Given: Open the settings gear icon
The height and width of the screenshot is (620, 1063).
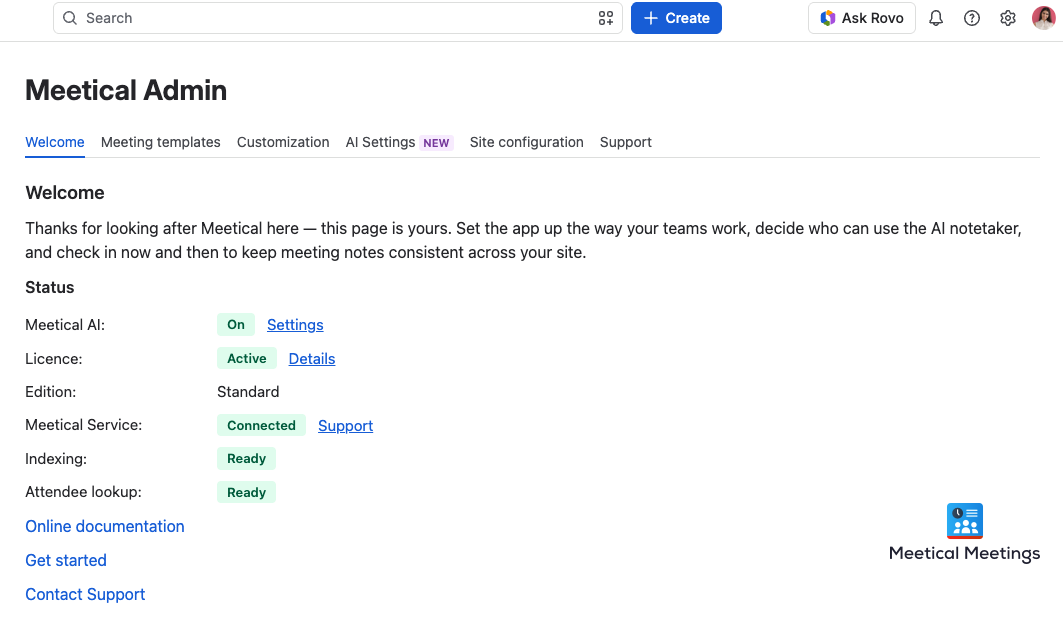Looking at the screenshot, I should pyautogui.click(x=1007, y=18).
